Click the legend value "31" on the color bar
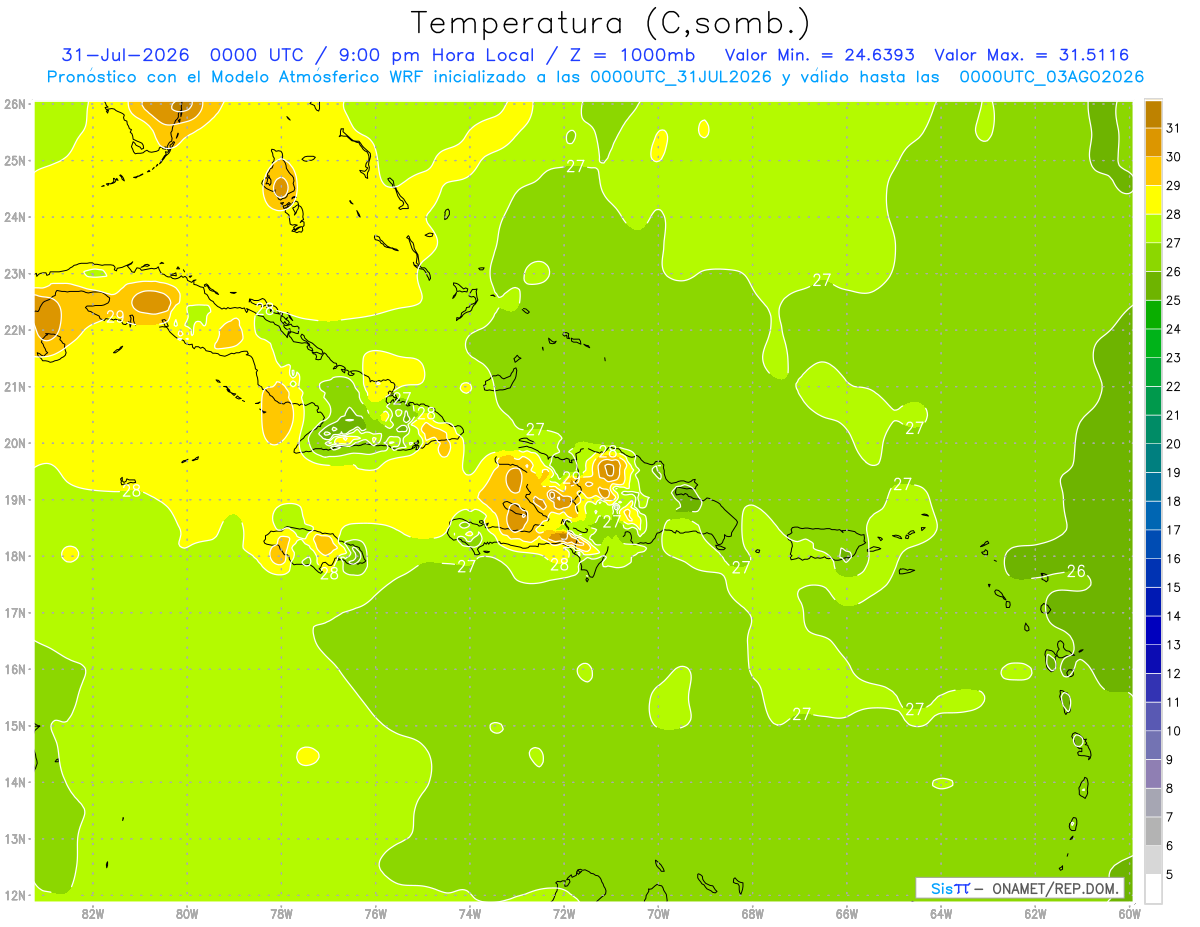The height and width of the screenshot is (927, 1200). [1174, 128]
